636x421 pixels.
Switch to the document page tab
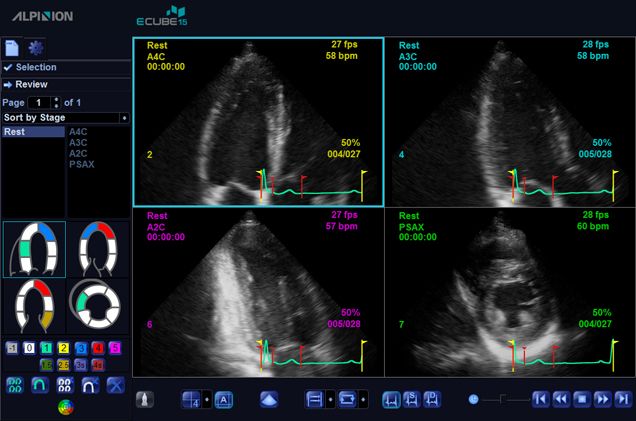(12, 48)
